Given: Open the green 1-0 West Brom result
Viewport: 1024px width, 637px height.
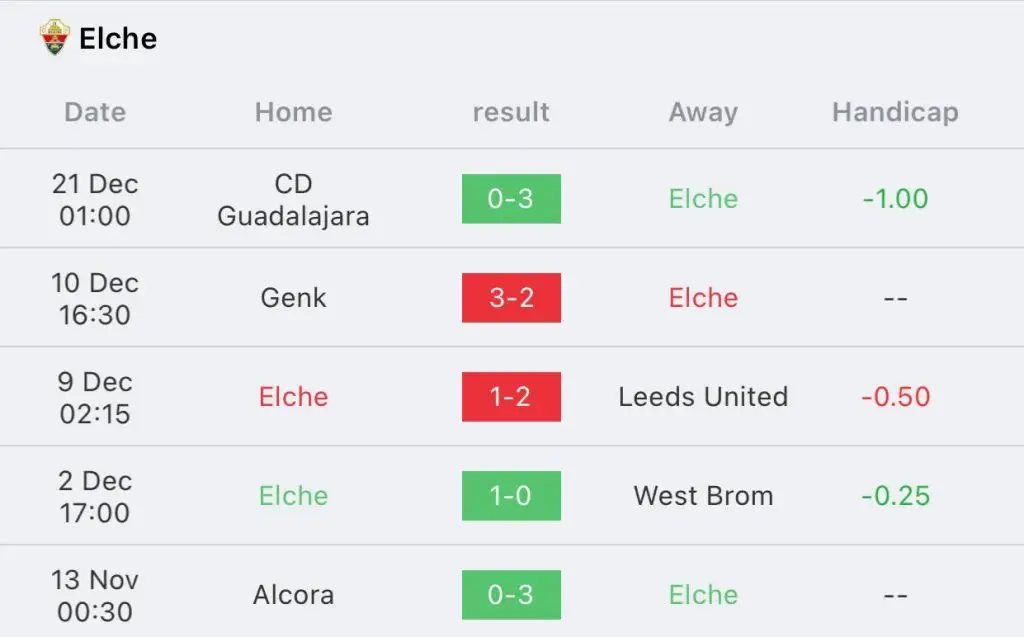Looking at the screenshot, I should click(511, 496).
